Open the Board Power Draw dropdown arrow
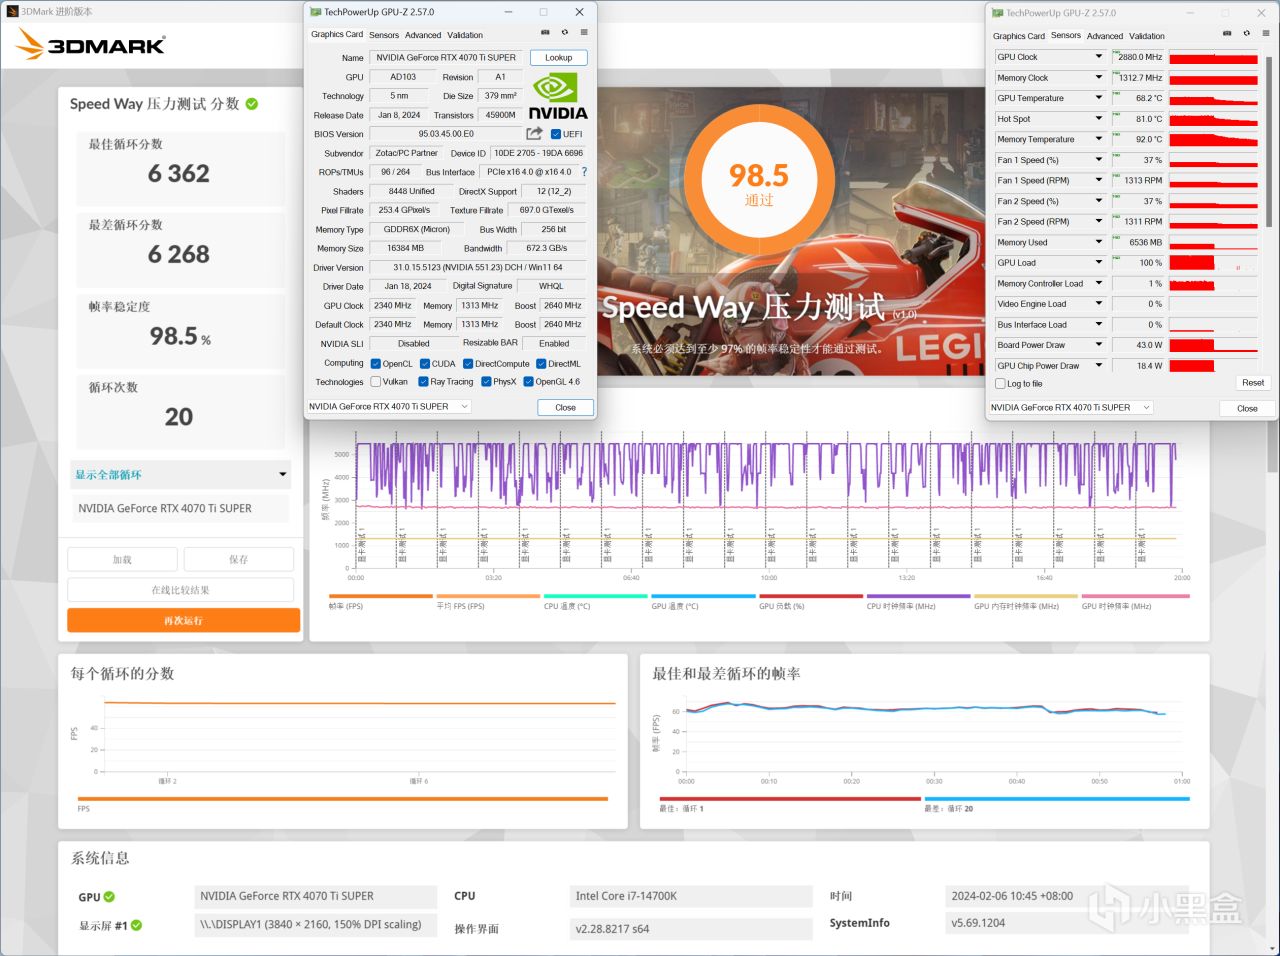 (1098, 345)
